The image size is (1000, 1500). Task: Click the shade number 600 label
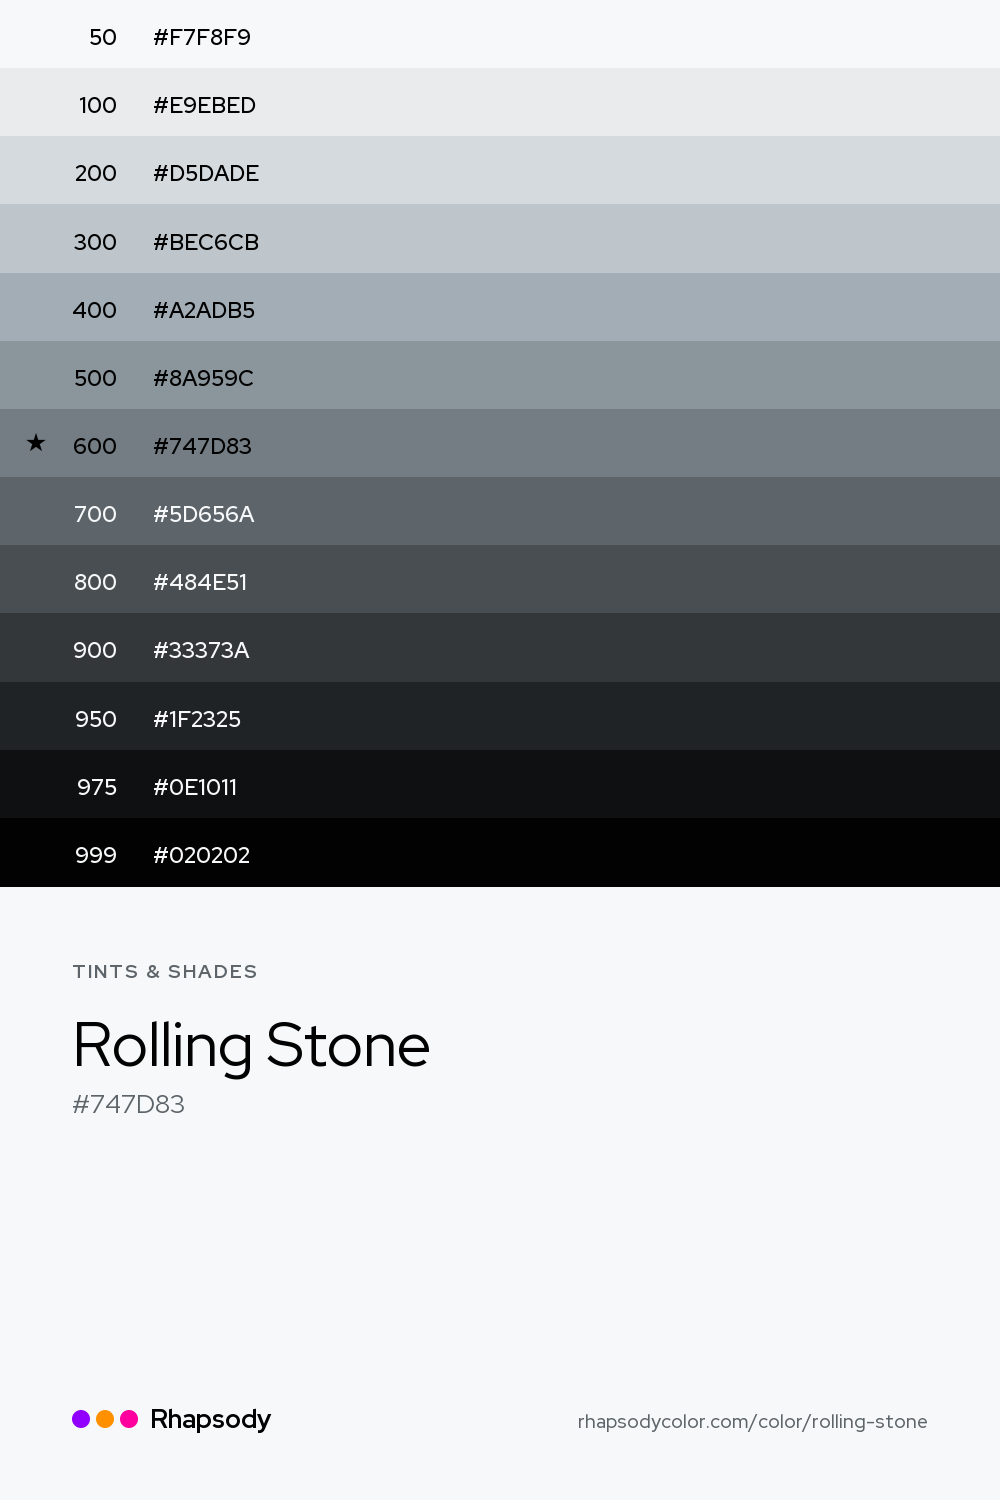pyautogui.click(x=95, y=447)
